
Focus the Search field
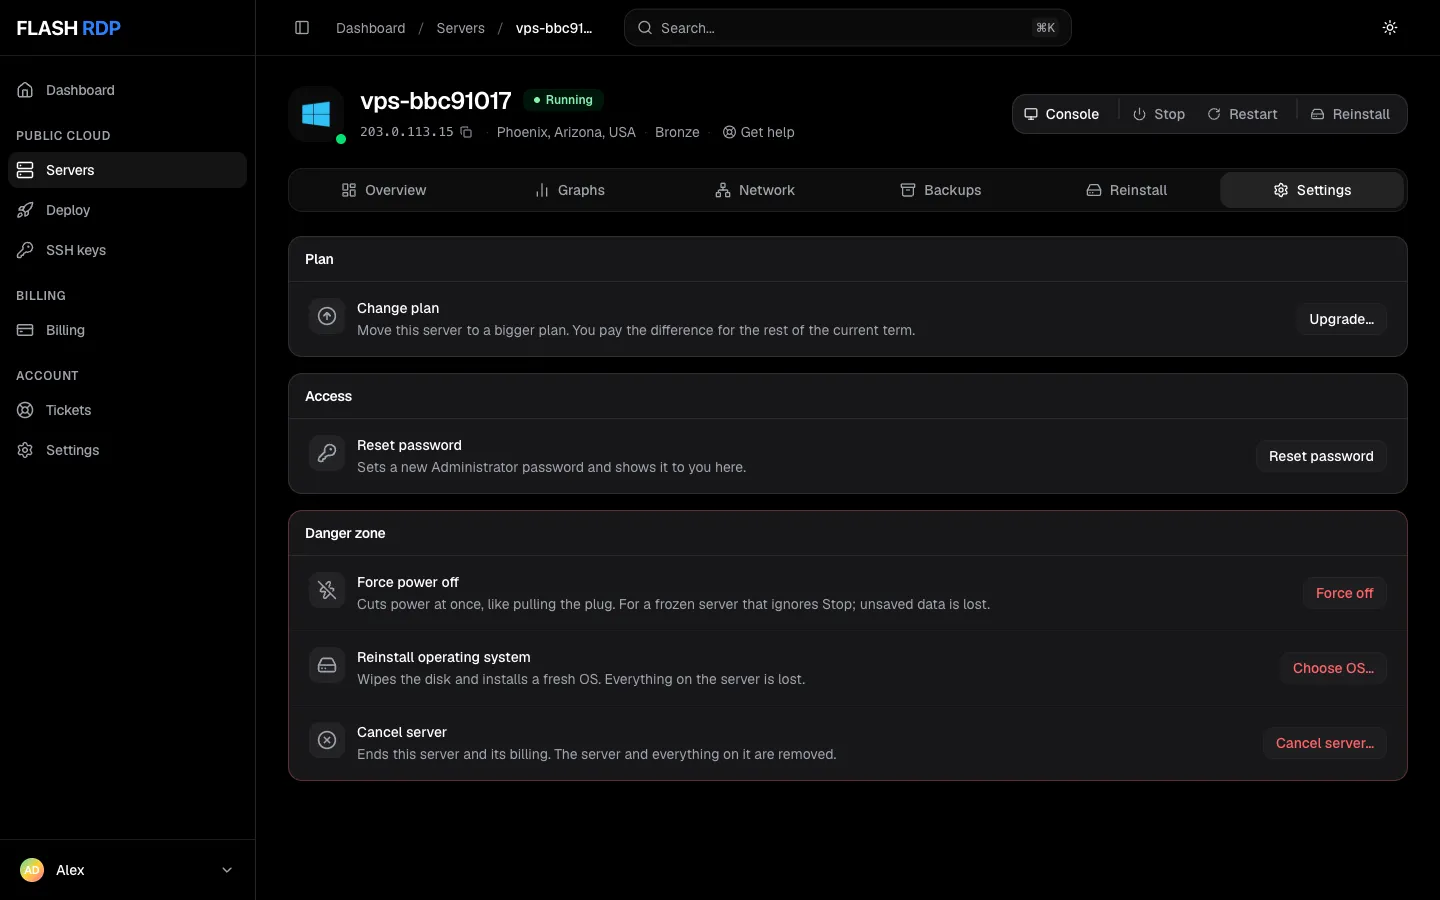[x=848, y=28]
